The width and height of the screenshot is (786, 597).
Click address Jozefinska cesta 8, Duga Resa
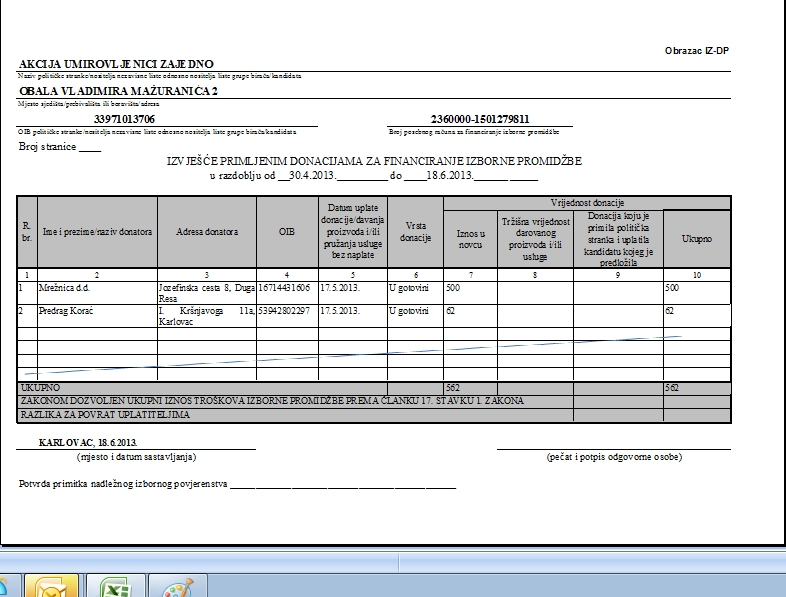click(x=207, y=293)
